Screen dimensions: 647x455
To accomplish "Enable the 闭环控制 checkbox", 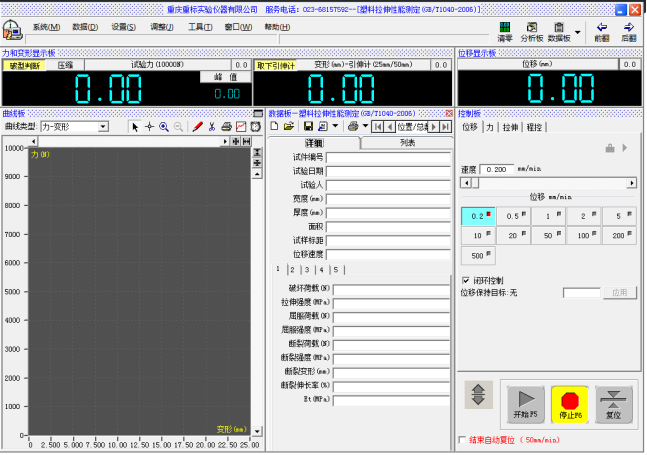I will tap(466, 280).
